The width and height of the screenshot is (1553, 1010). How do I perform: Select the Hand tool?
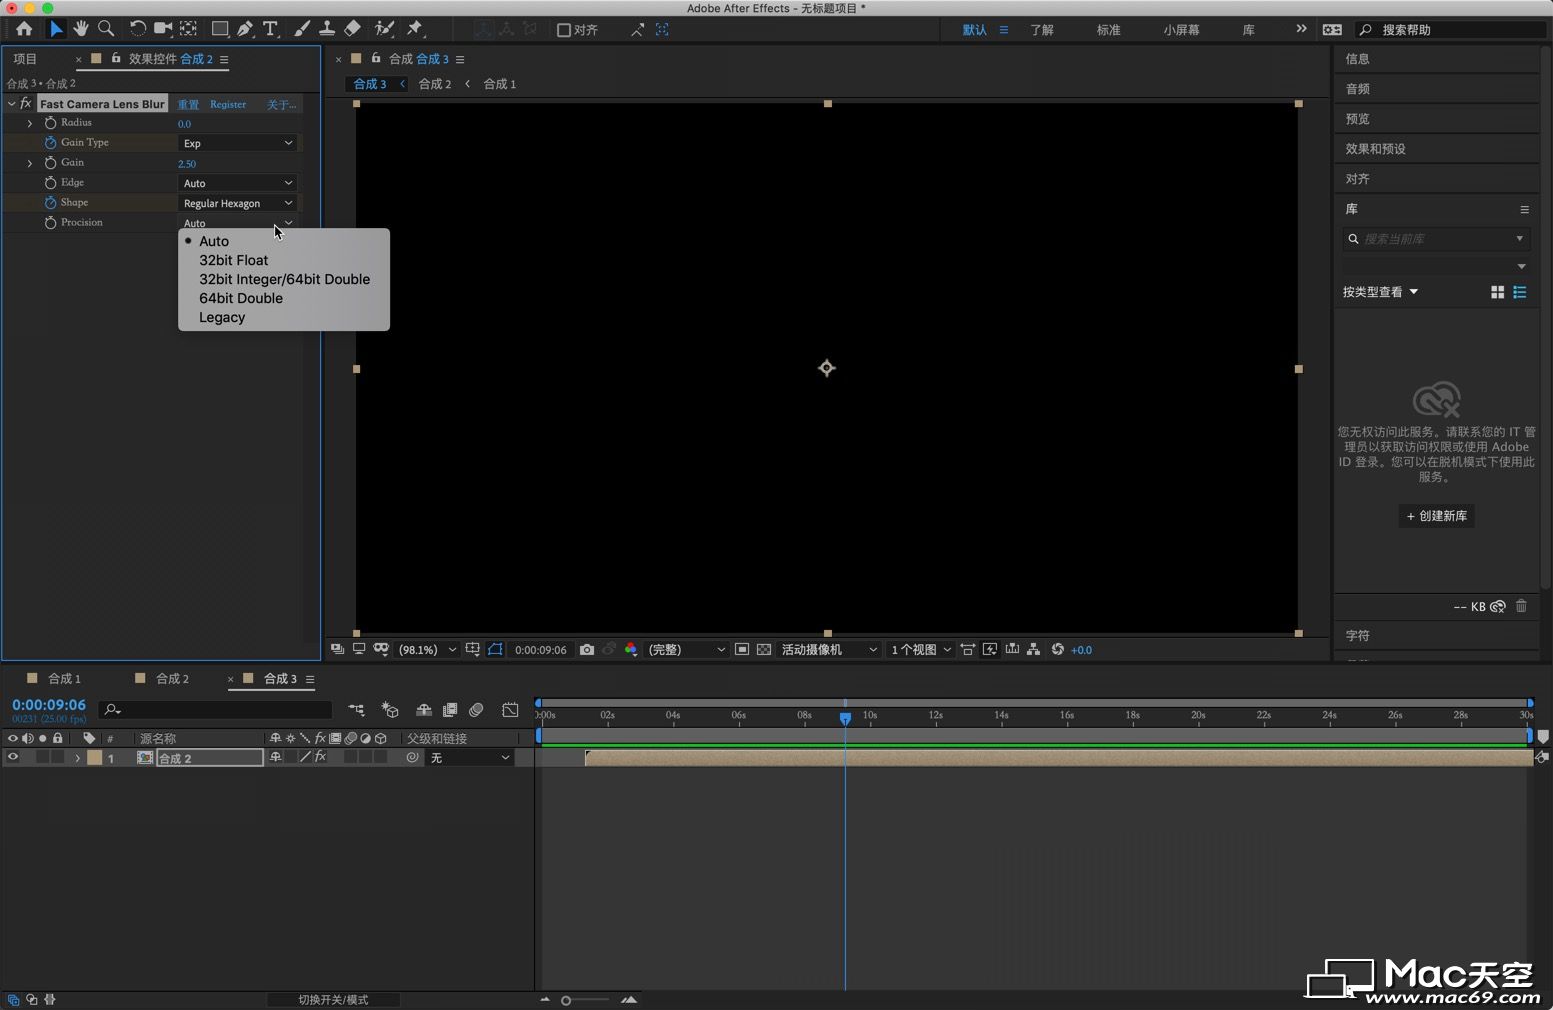(81, 29)
